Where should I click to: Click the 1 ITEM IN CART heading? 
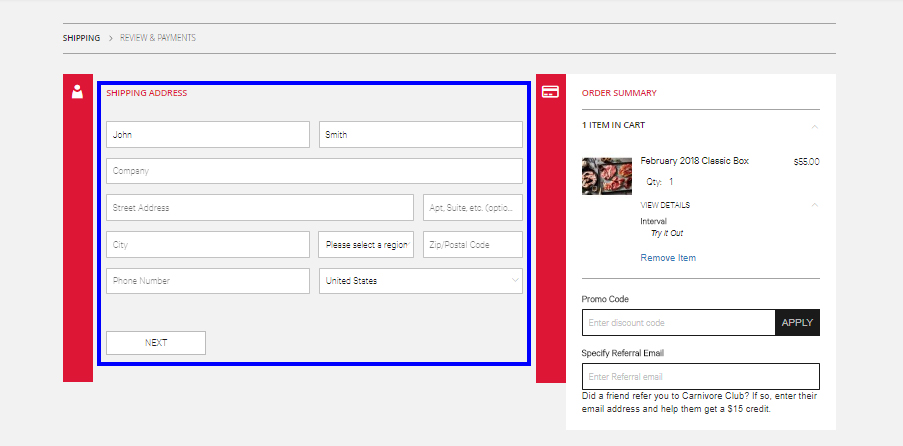click(613, 125)
